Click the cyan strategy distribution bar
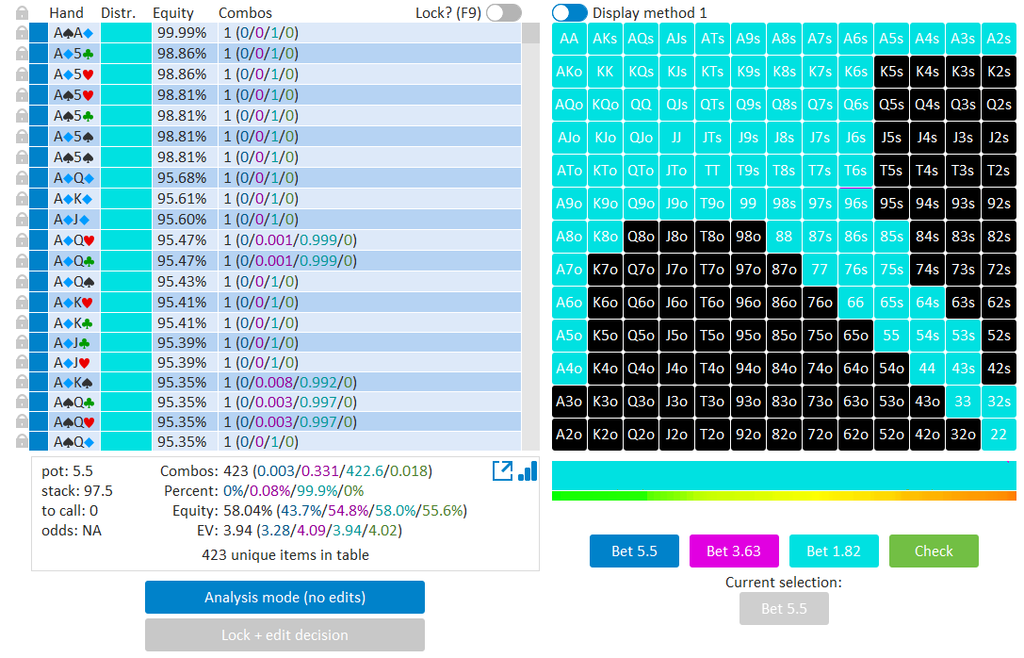This screenshot has width=1024, height=658. click(784, 475)
